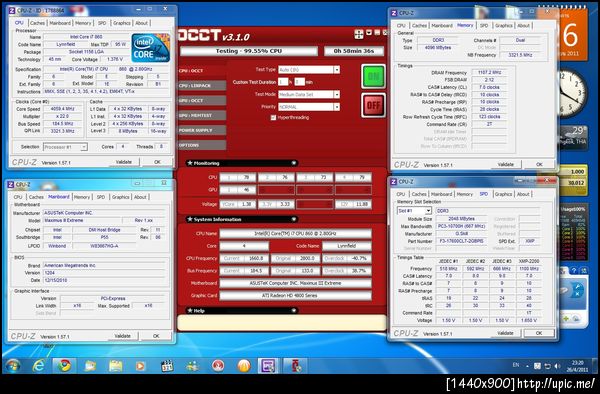
Task: Click the CPU Name field in OCCT
Action: (x=295, y=233)
